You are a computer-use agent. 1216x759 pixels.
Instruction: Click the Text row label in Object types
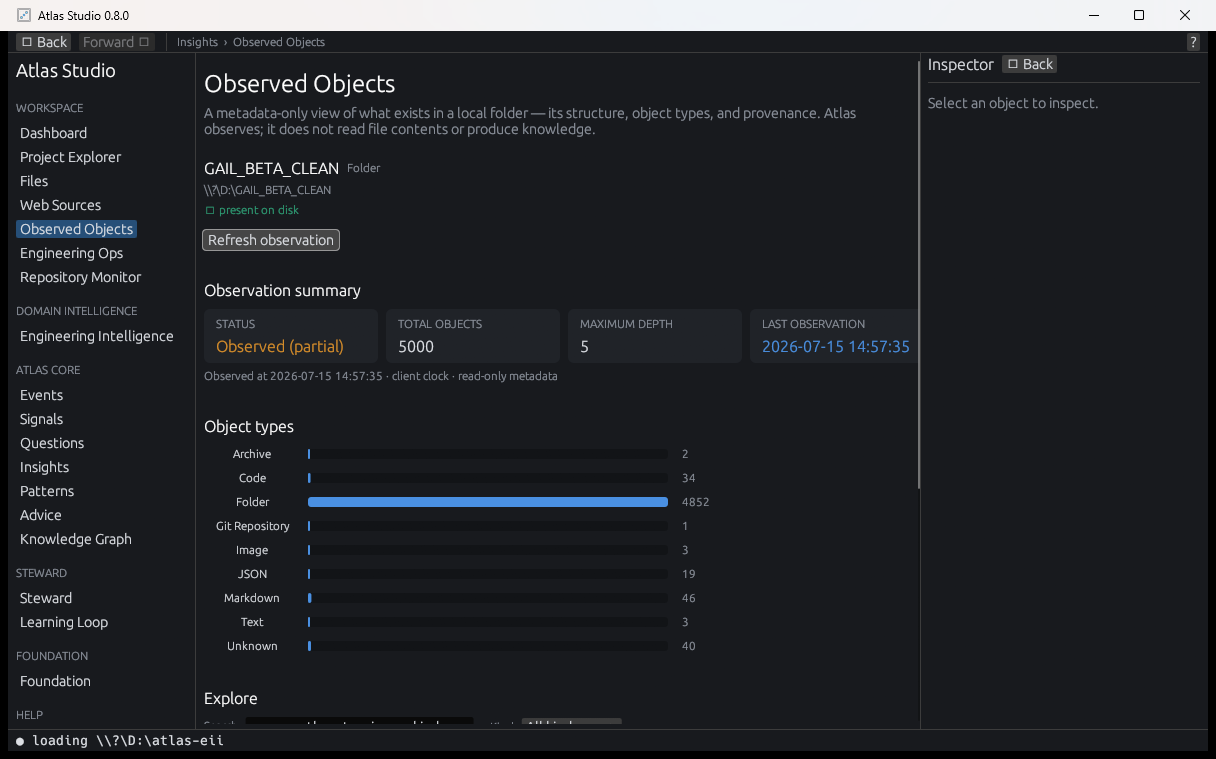point(252,622)
